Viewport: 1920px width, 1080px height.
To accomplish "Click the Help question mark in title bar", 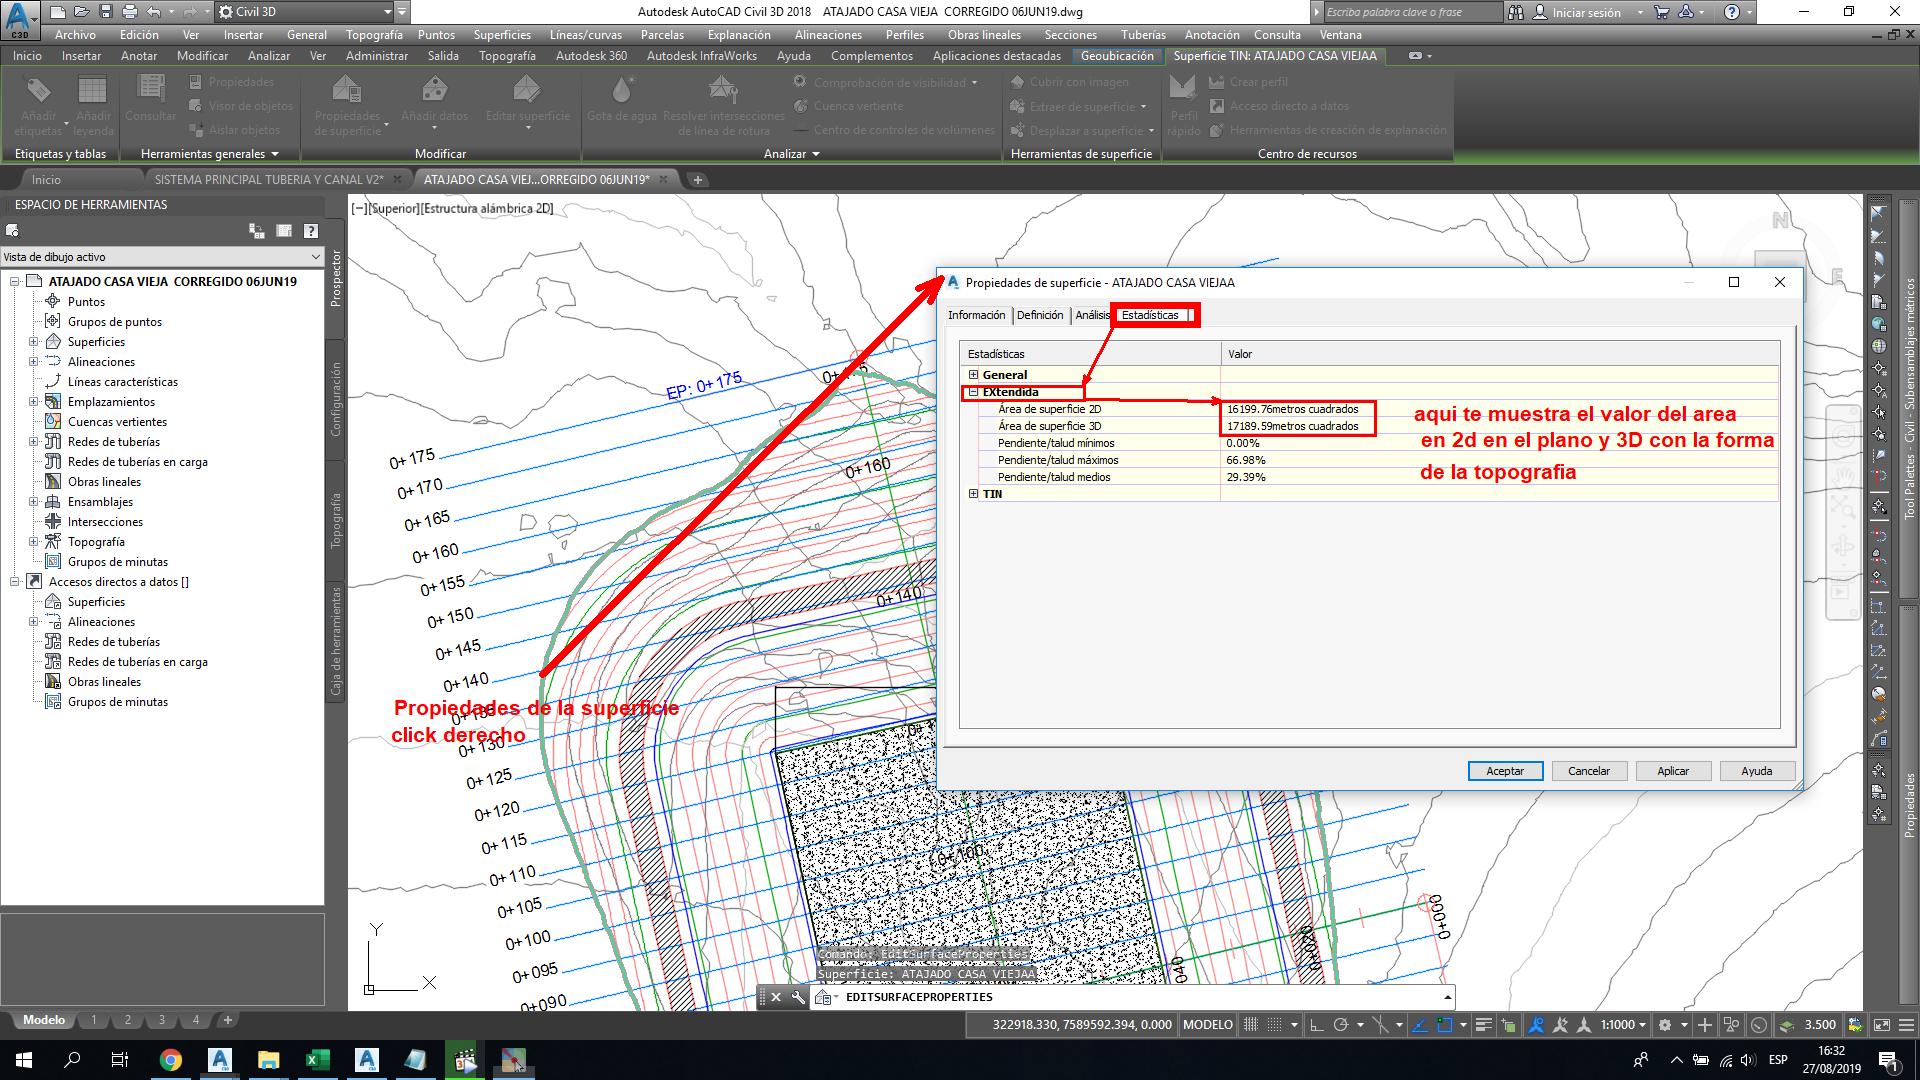I will 1732,12.
